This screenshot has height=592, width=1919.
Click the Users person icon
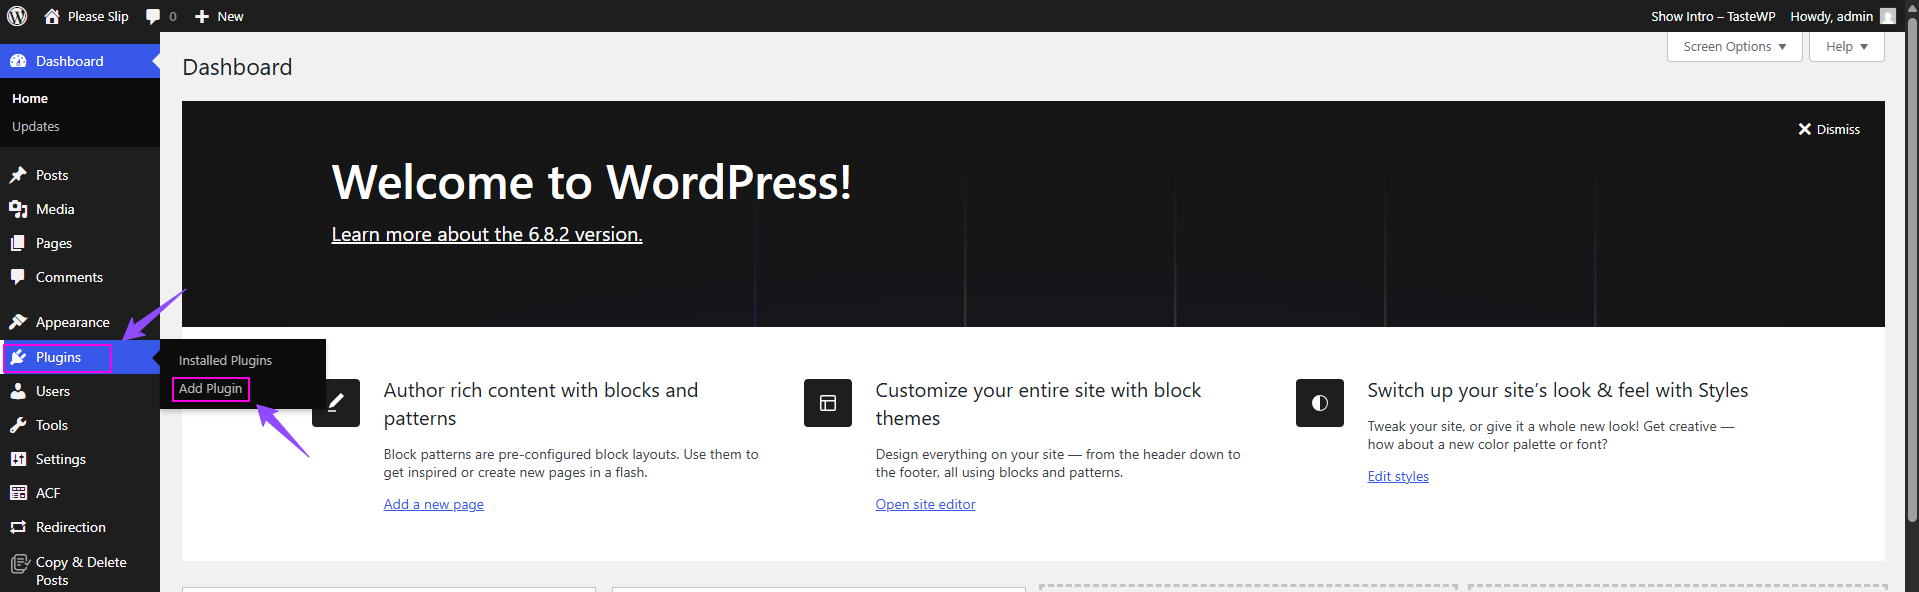pos(18,391)
